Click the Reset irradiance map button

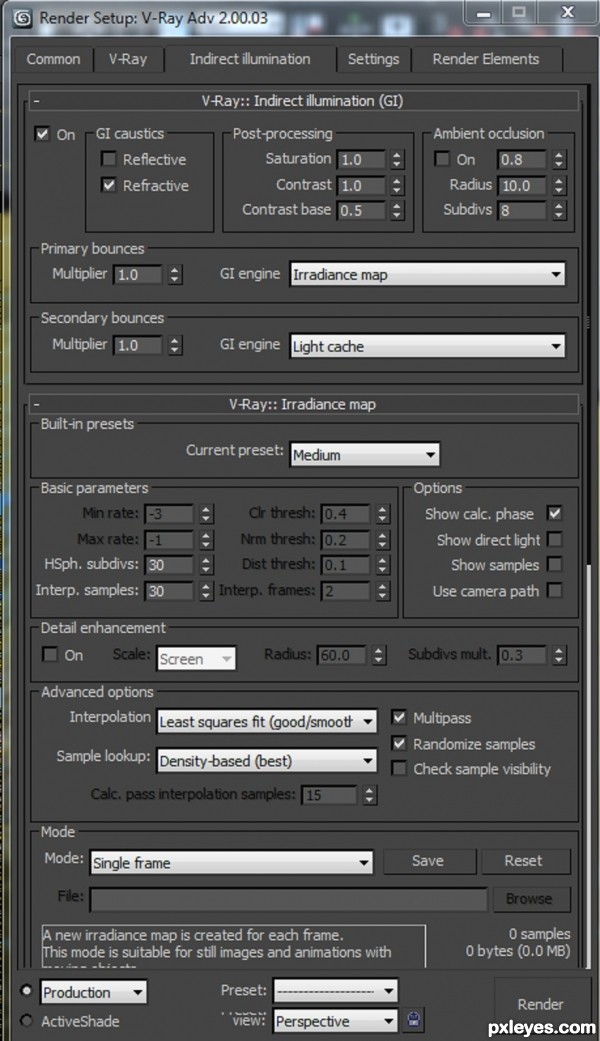pos(525,861)
